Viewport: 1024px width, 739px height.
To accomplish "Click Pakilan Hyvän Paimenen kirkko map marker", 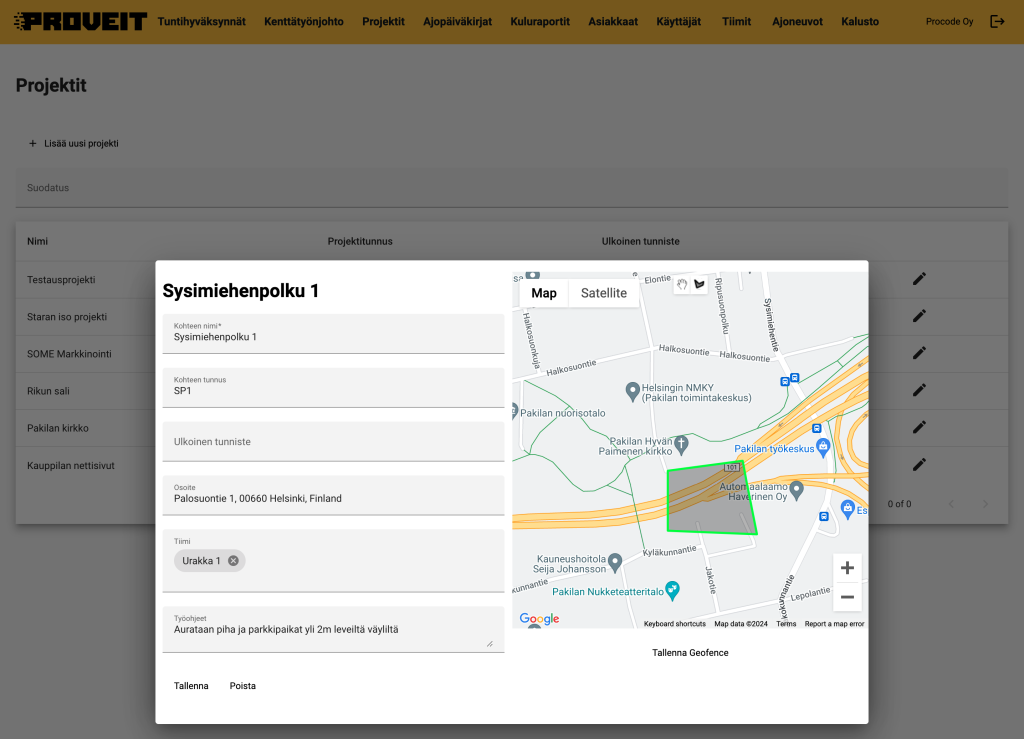I will tap(681, 445).
